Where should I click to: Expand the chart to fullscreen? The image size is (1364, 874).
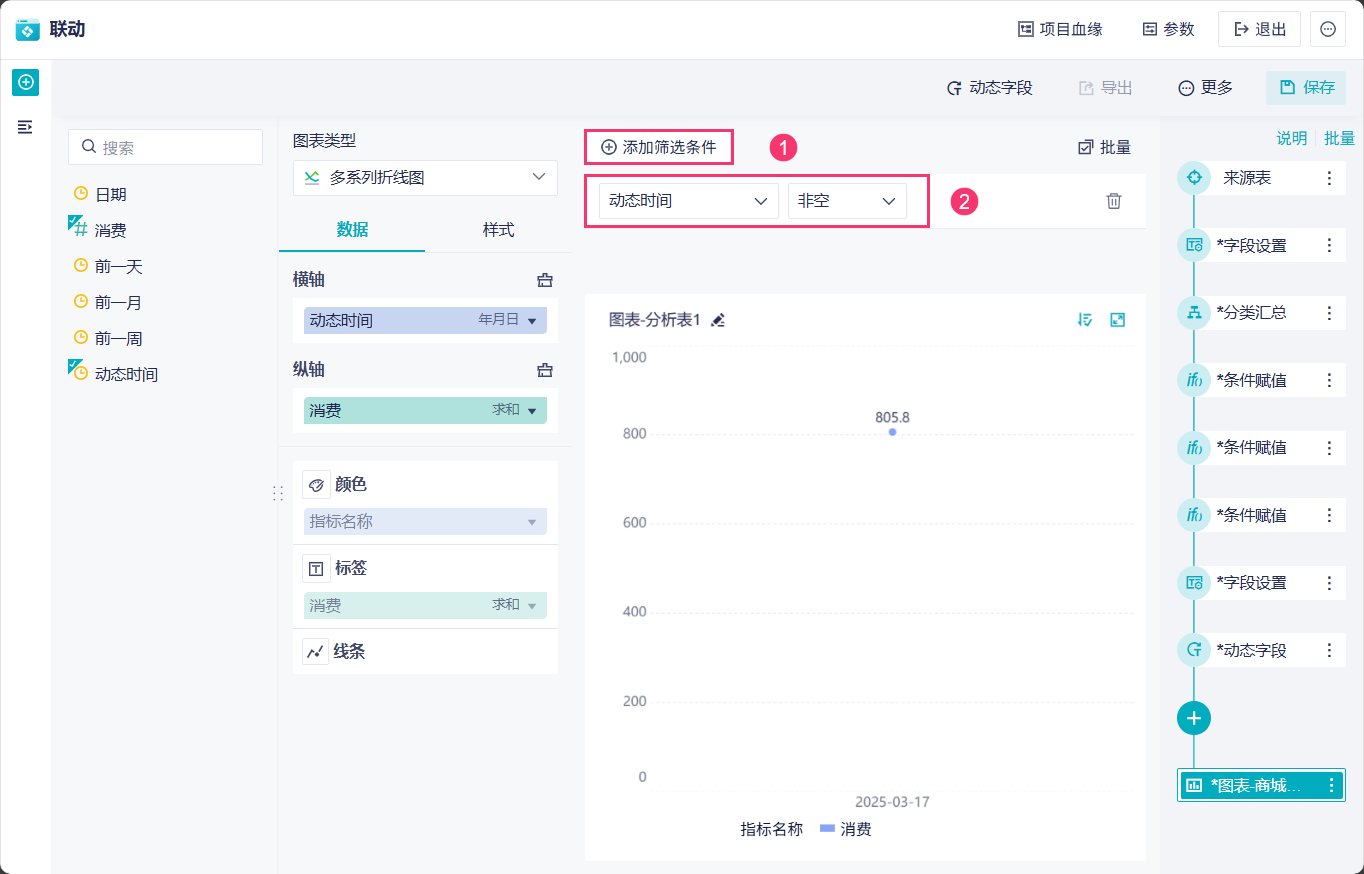click(x=1118, y=320)
